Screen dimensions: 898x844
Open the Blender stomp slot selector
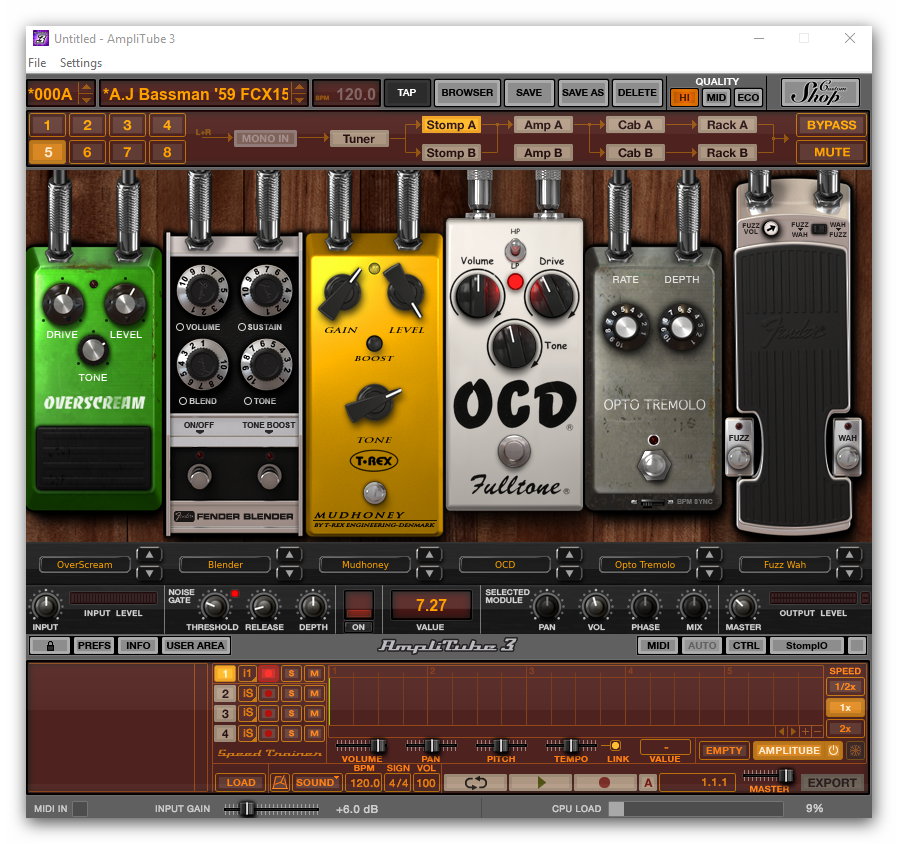pyautogui.click(x=225, y=565)
